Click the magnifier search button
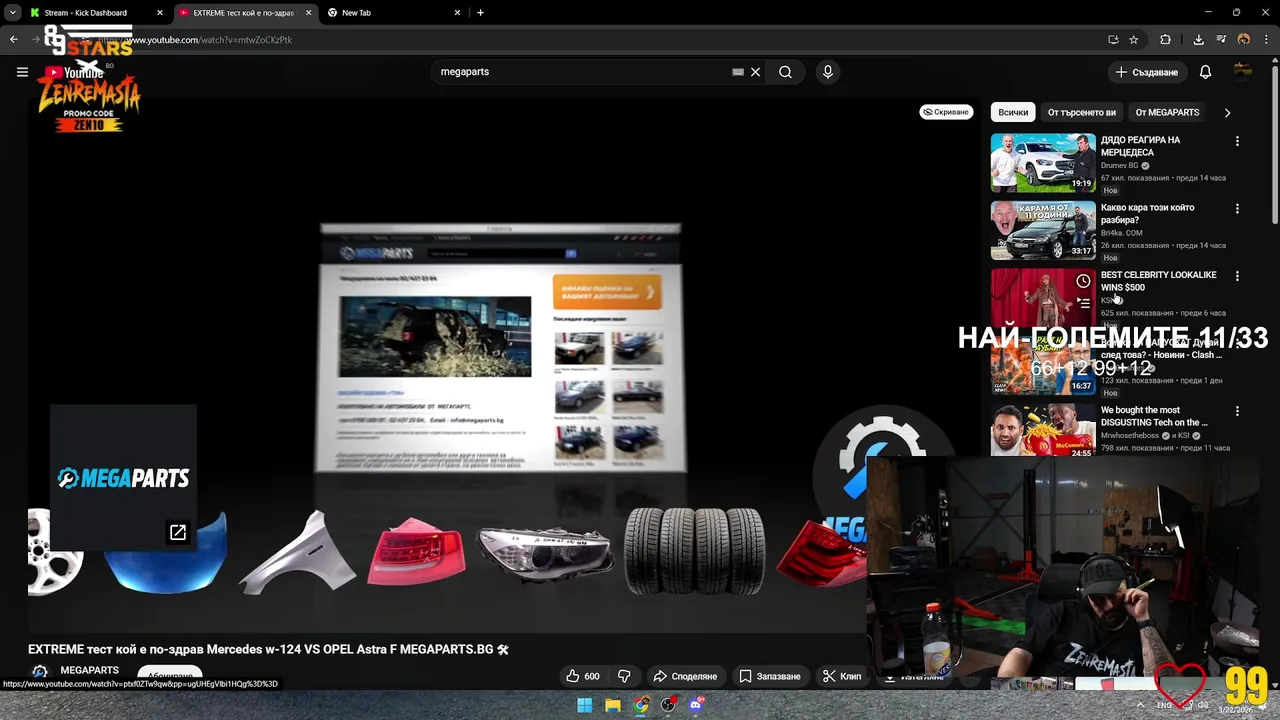Screen dimensions: 1280x720 pos(785,72)
